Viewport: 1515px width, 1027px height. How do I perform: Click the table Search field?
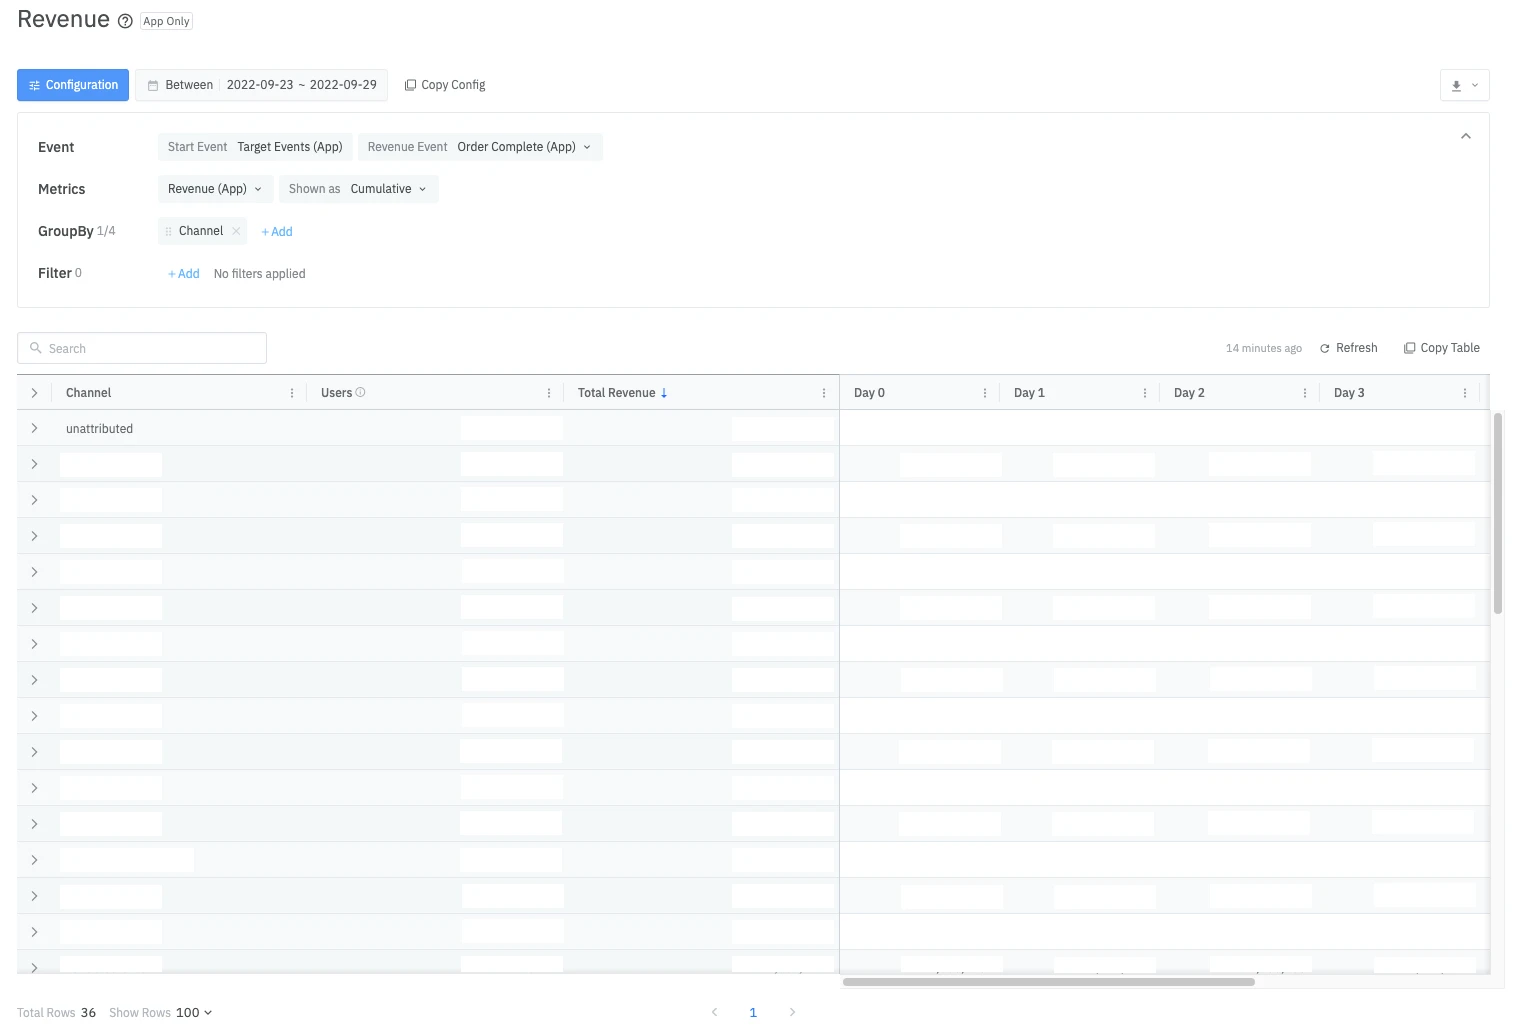[142, 348]
